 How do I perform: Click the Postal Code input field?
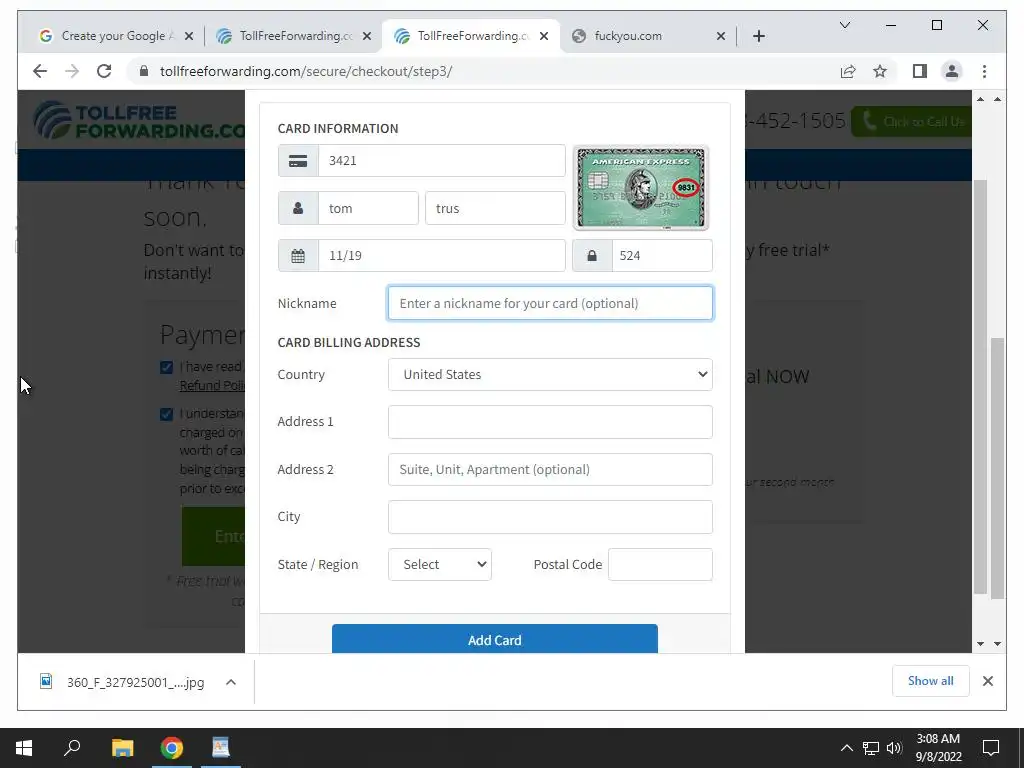pos(660,564)
